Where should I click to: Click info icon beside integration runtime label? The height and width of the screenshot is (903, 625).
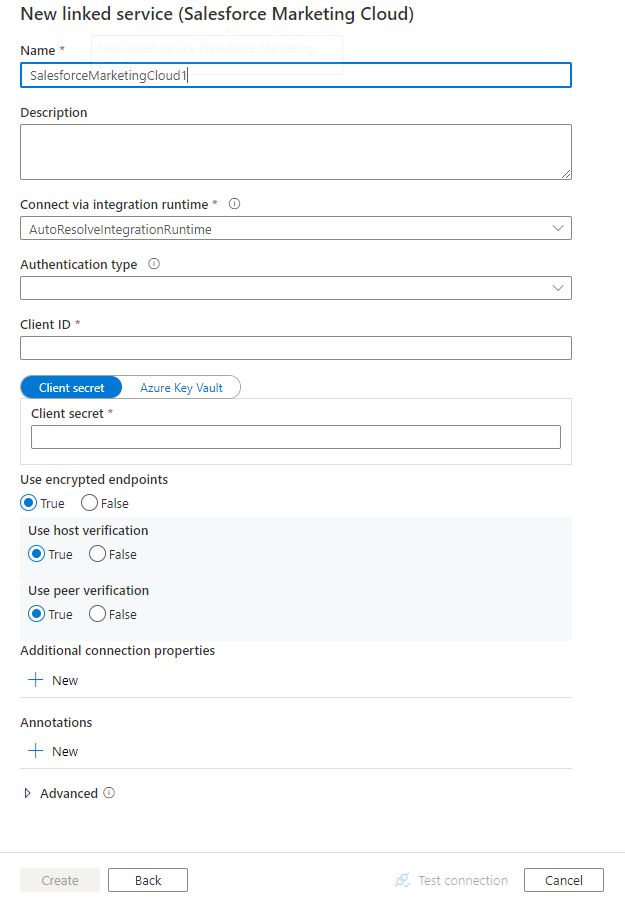click(x=235, y=204)
